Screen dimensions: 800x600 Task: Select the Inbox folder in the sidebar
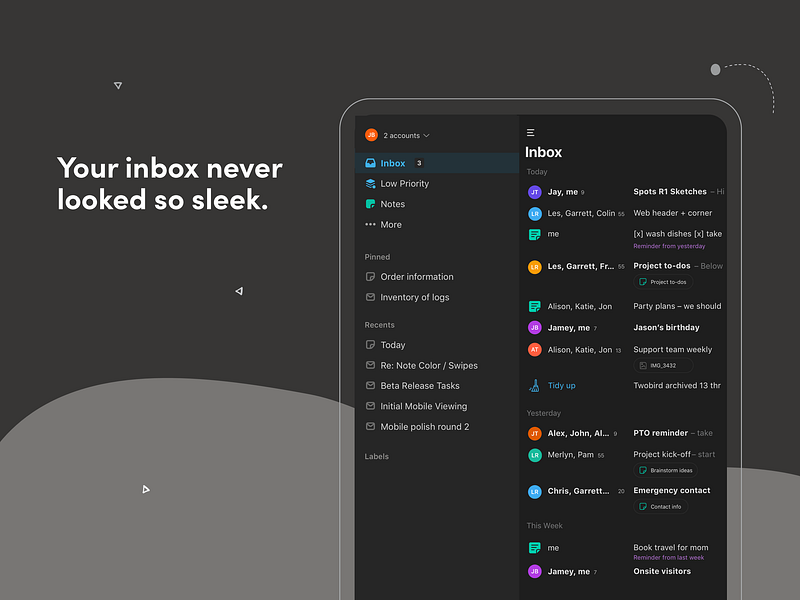(437, 163)
